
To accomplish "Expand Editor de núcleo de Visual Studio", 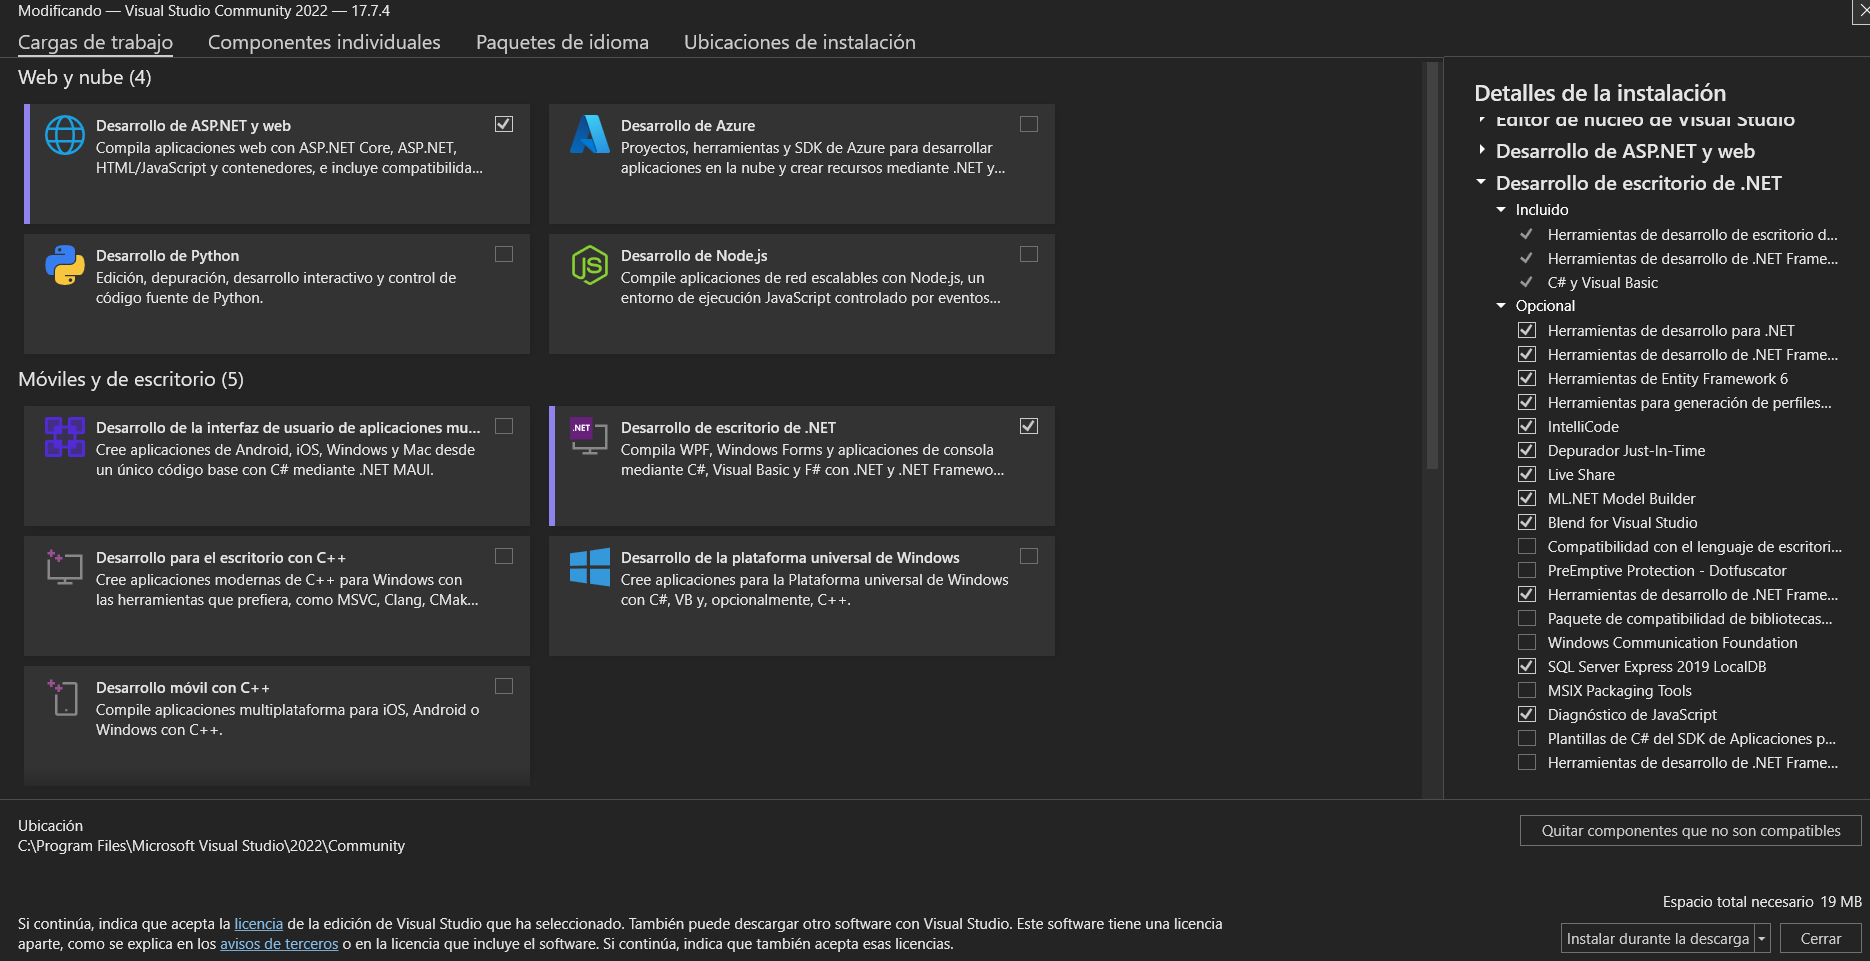I will pyautogui.click(x=1482, y=120).
